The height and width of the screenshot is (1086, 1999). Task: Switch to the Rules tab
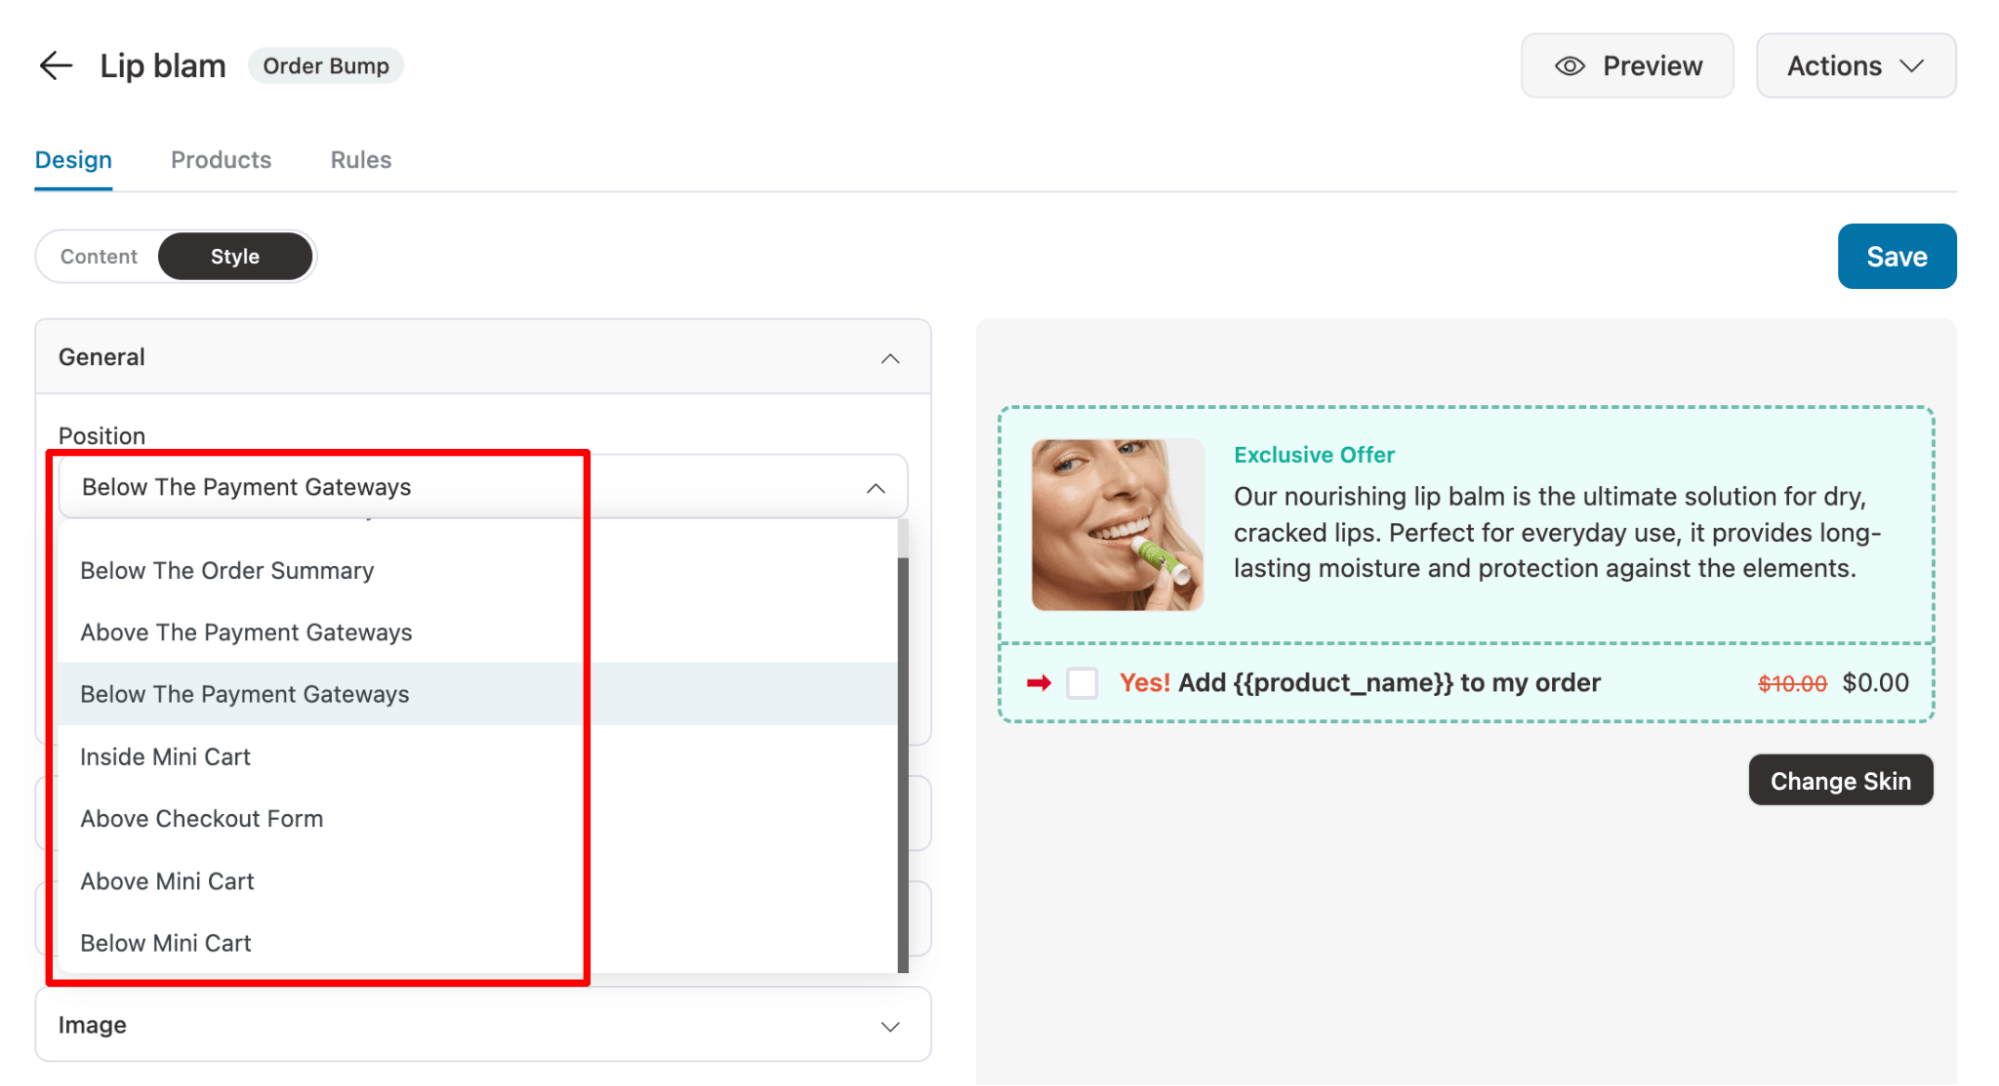click(360, 159)
